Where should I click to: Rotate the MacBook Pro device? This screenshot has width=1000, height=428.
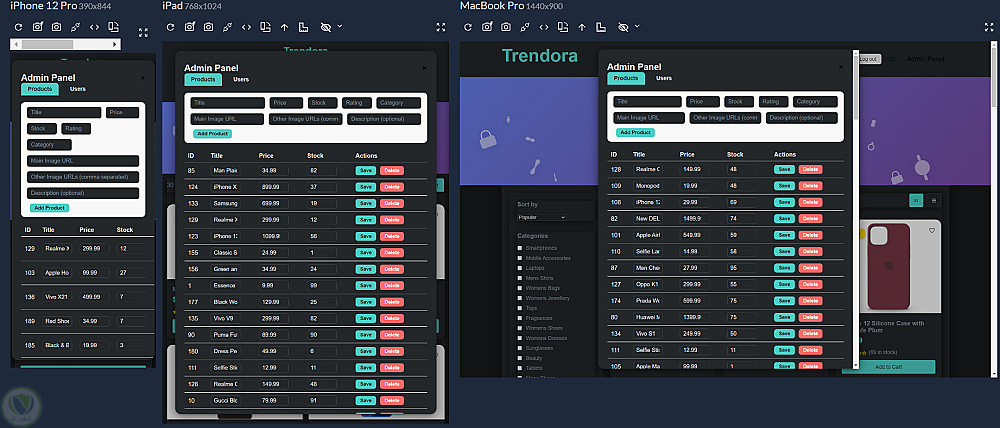pyautogui.click(x=562, y=27)
